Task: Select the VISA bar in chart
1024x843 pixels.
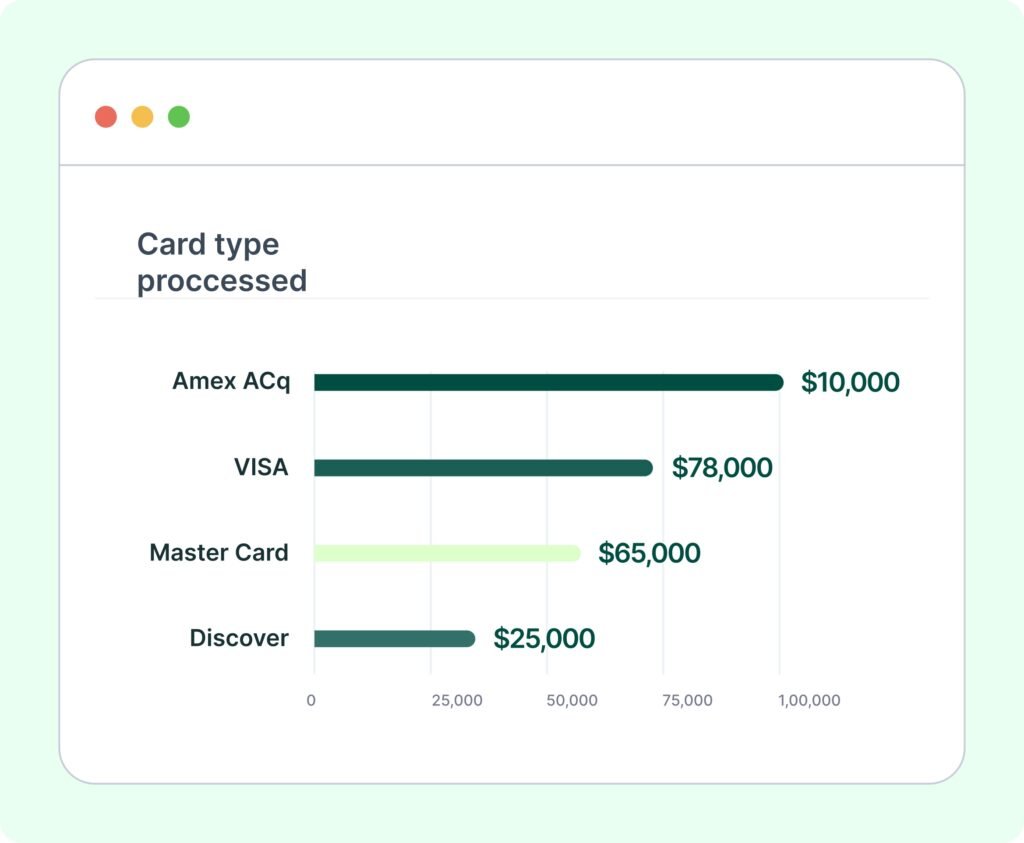Action: 483,468
